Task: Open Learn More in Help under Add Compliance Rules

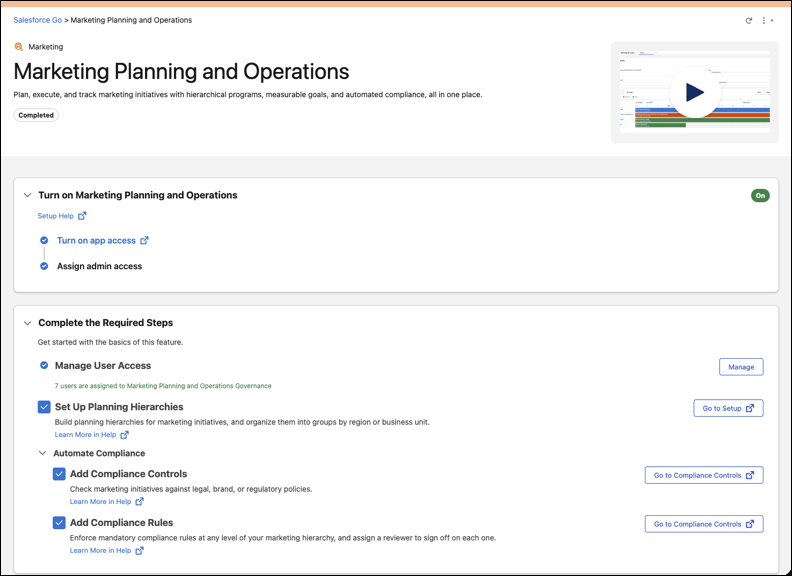Action: point(101,551)
